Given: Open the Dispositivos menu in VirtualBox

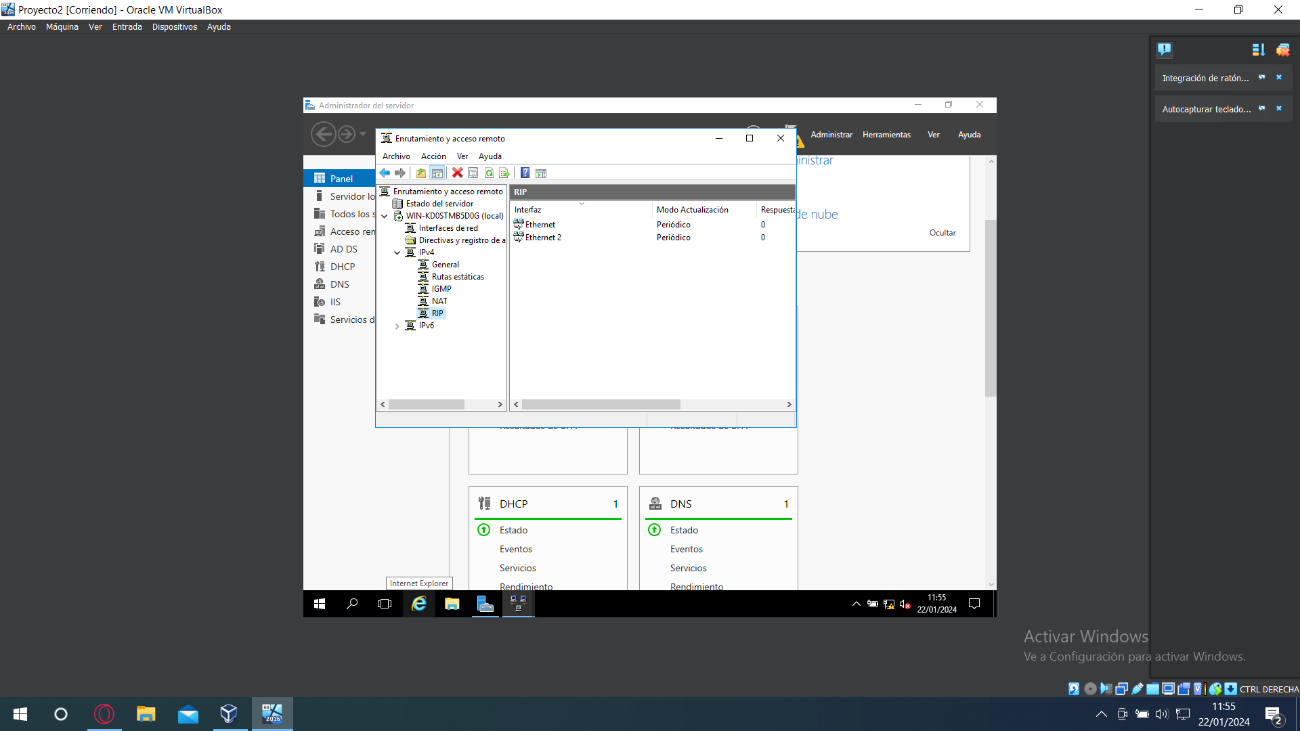Looking at the screenshot, I should (x=175, y=27).
